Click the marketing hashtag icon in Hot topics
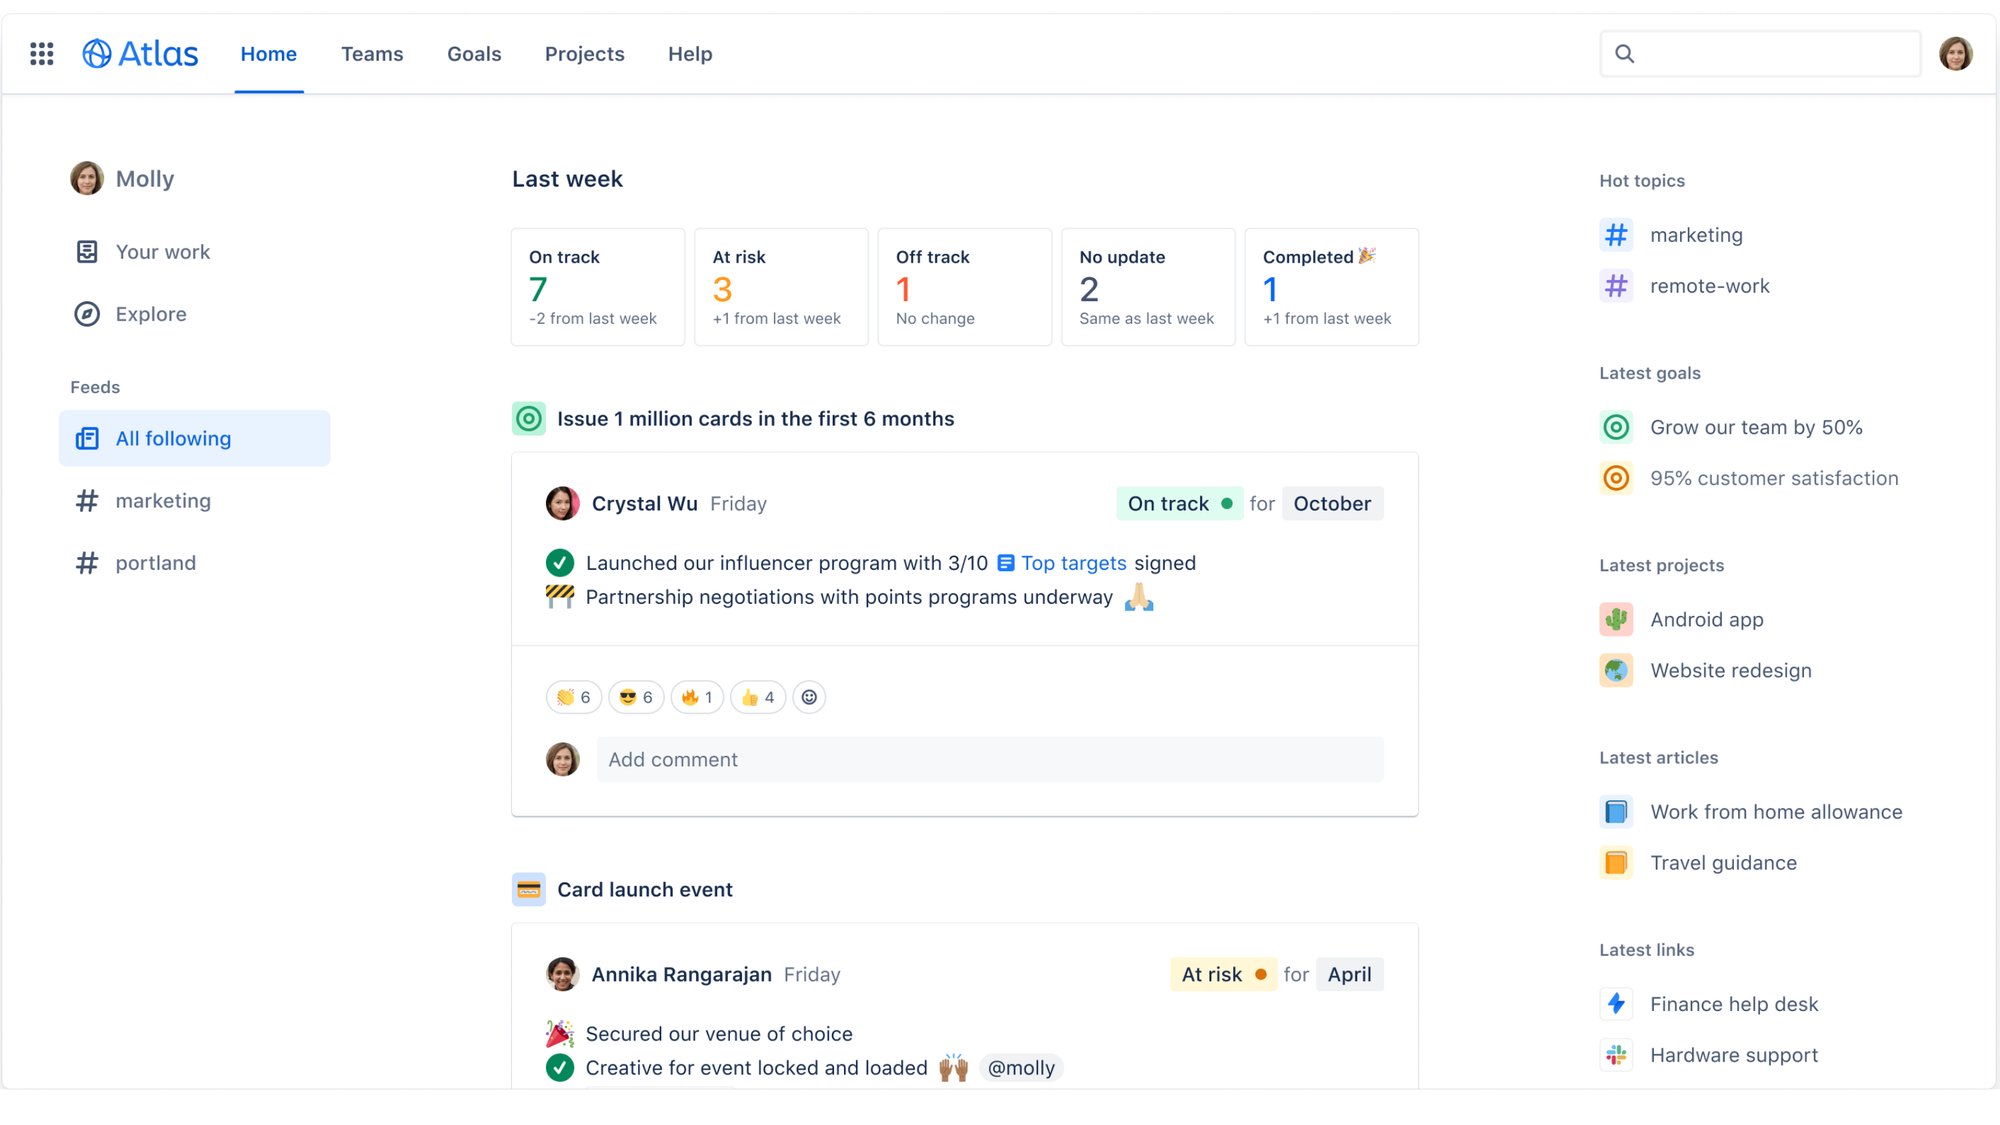This screenshot has height=1125, width=2000. click(x=1616, y=235)
